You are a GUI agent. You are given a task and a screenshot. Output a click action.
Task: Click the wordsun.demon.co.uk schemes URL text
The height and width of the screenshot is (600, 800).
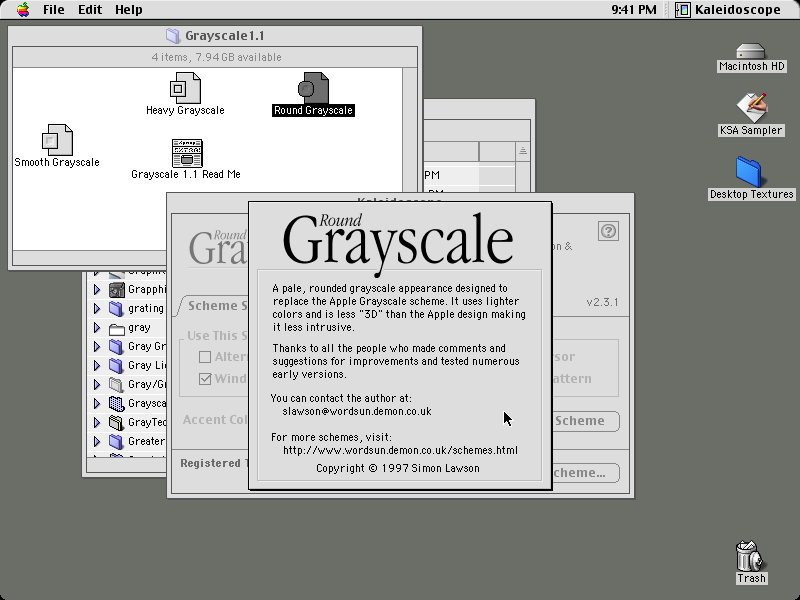[x=401, y=451]
